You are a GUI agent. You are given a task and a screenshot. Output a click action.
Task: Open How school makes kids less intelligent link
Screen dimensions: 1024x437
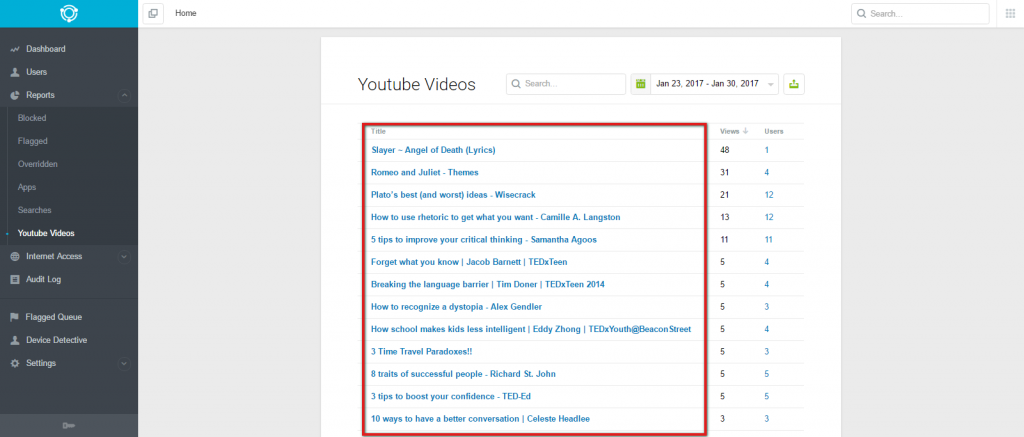pyautogui.click(x=531, y=329)
